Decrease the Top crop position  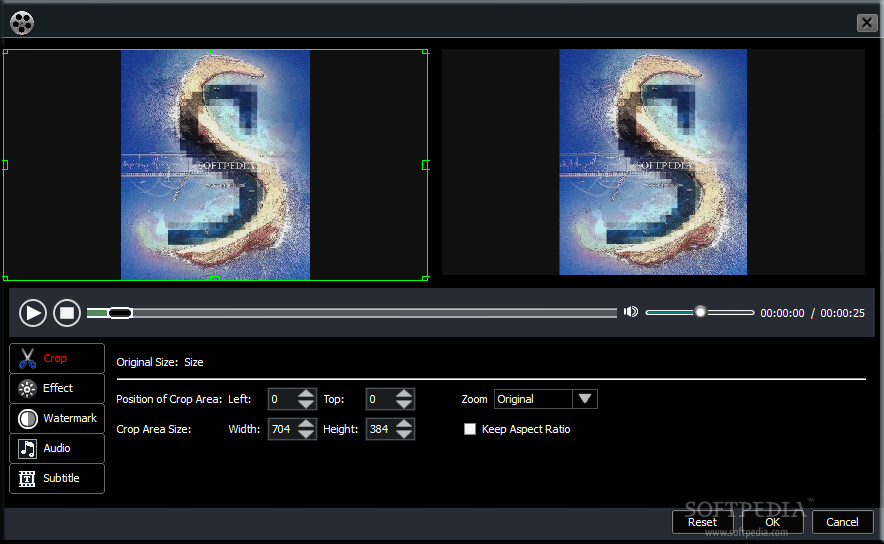[x=404, y=404]
